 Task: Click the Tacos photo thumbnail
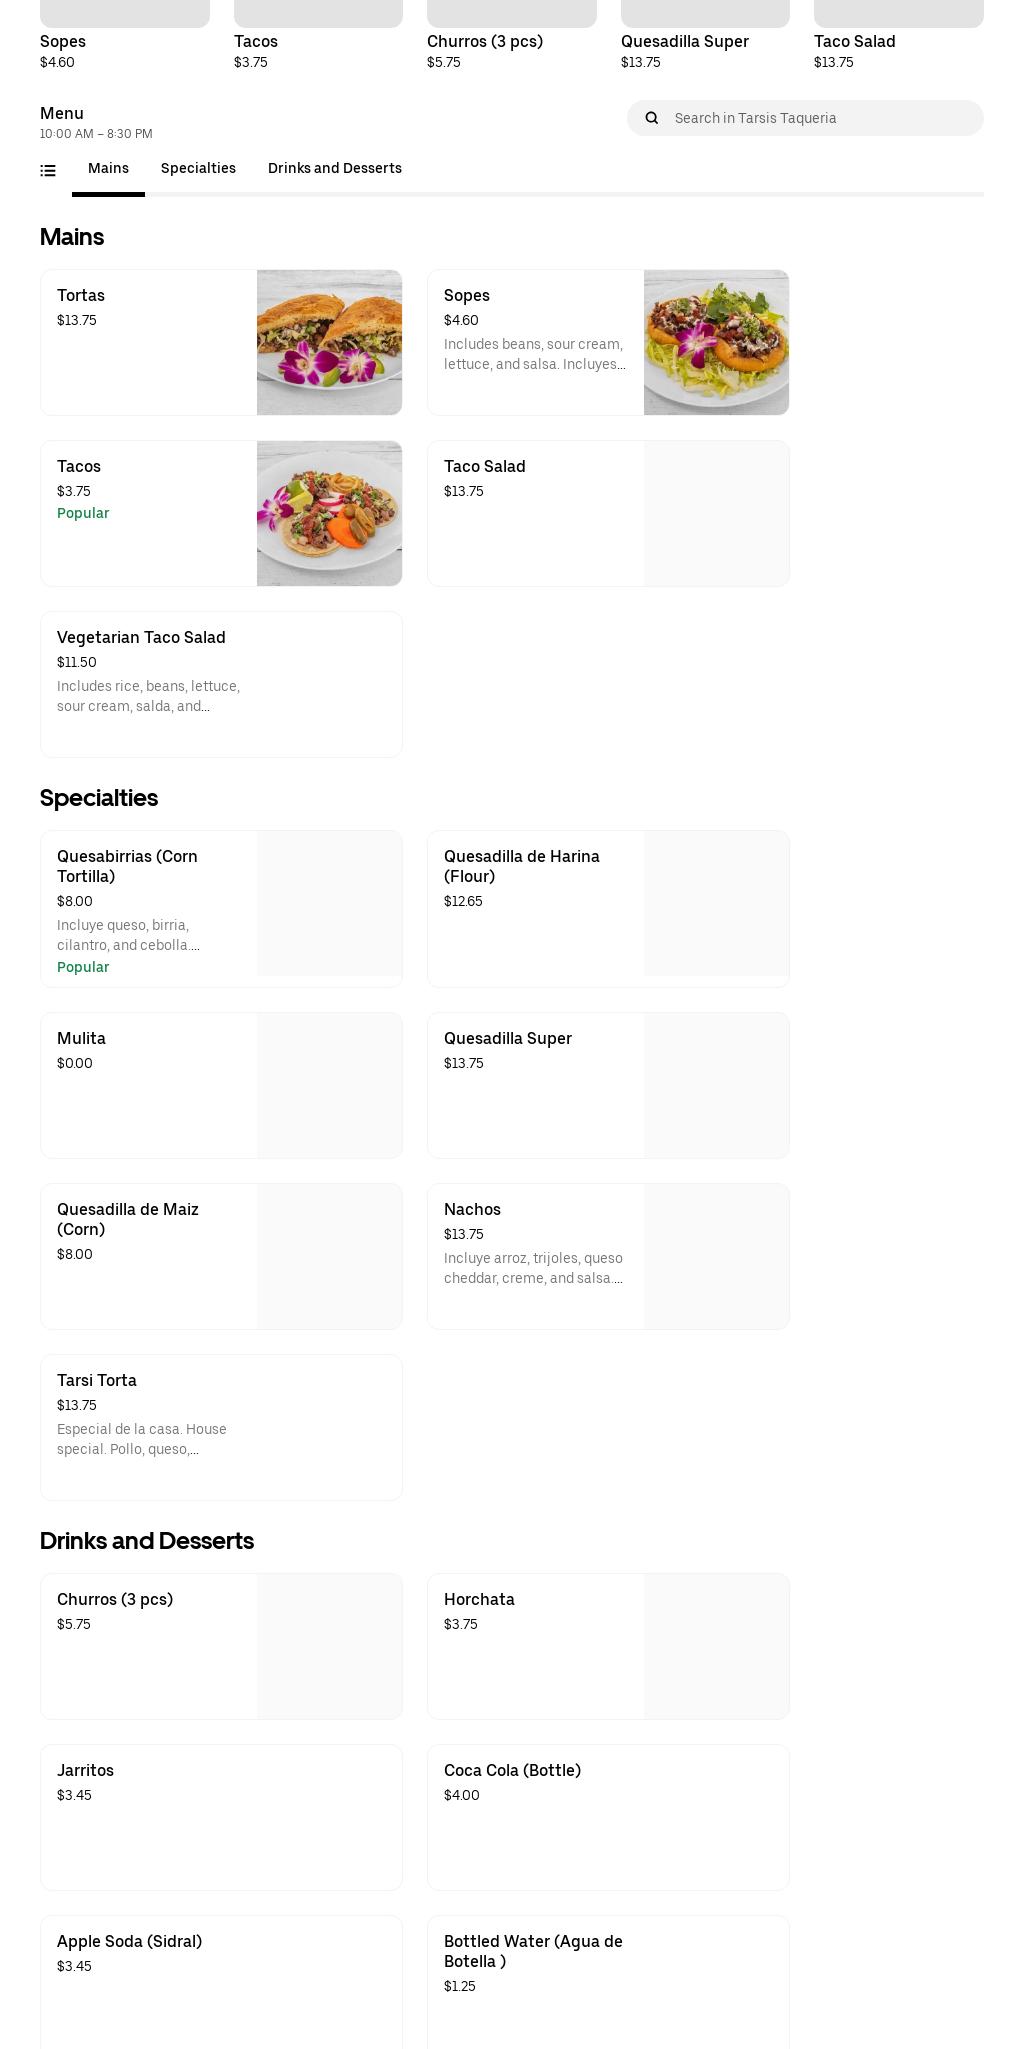click(329, 513)
